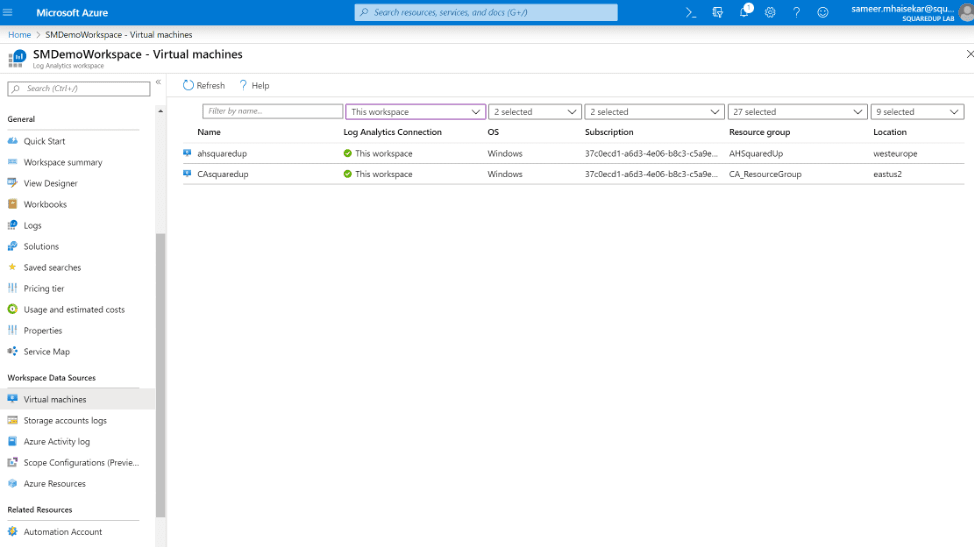Screen dimensions: 974x547
Task: Click the AHSquaredUp resource group cell
Action: point(756,153)
